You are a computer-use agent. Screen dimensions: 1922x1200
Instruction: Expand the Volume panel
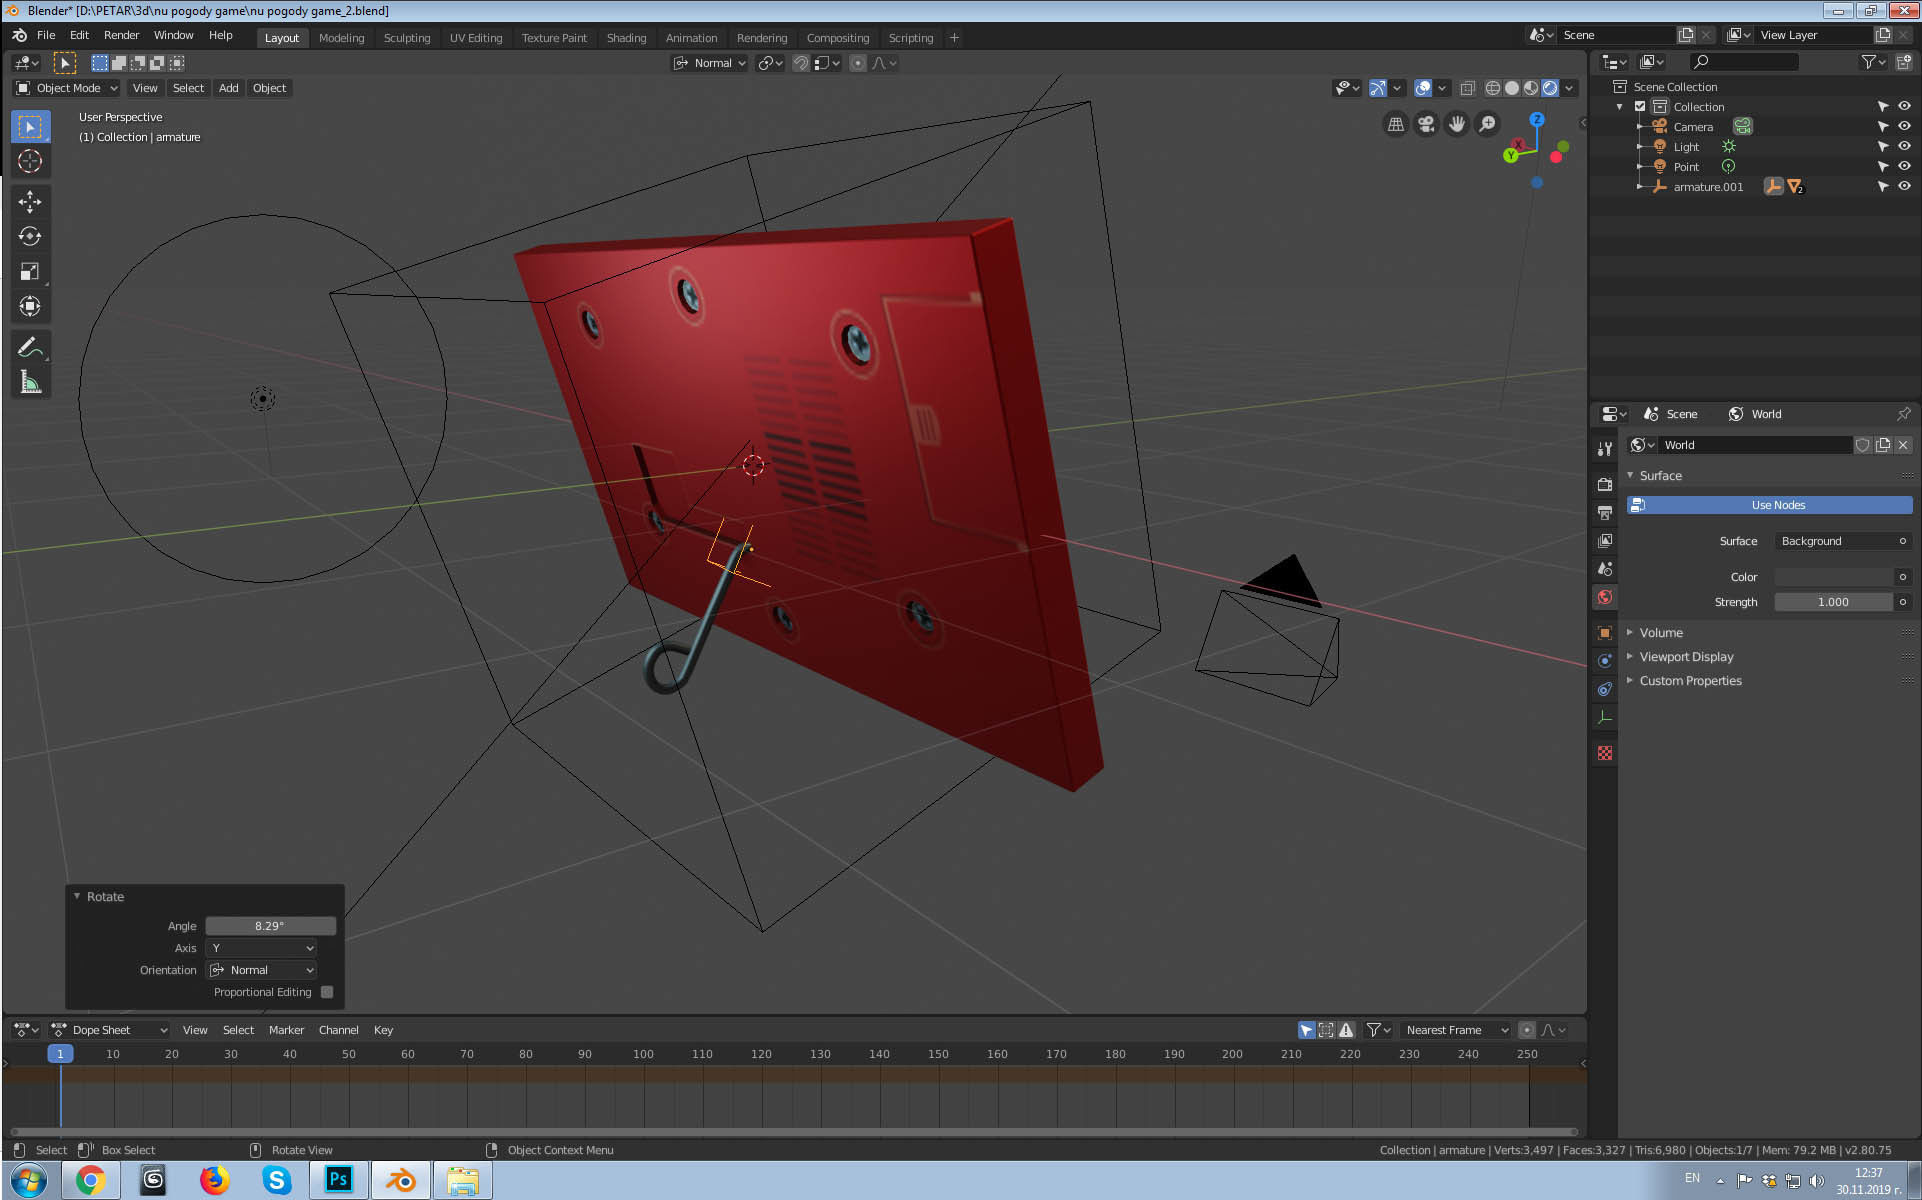(1661, 633)
